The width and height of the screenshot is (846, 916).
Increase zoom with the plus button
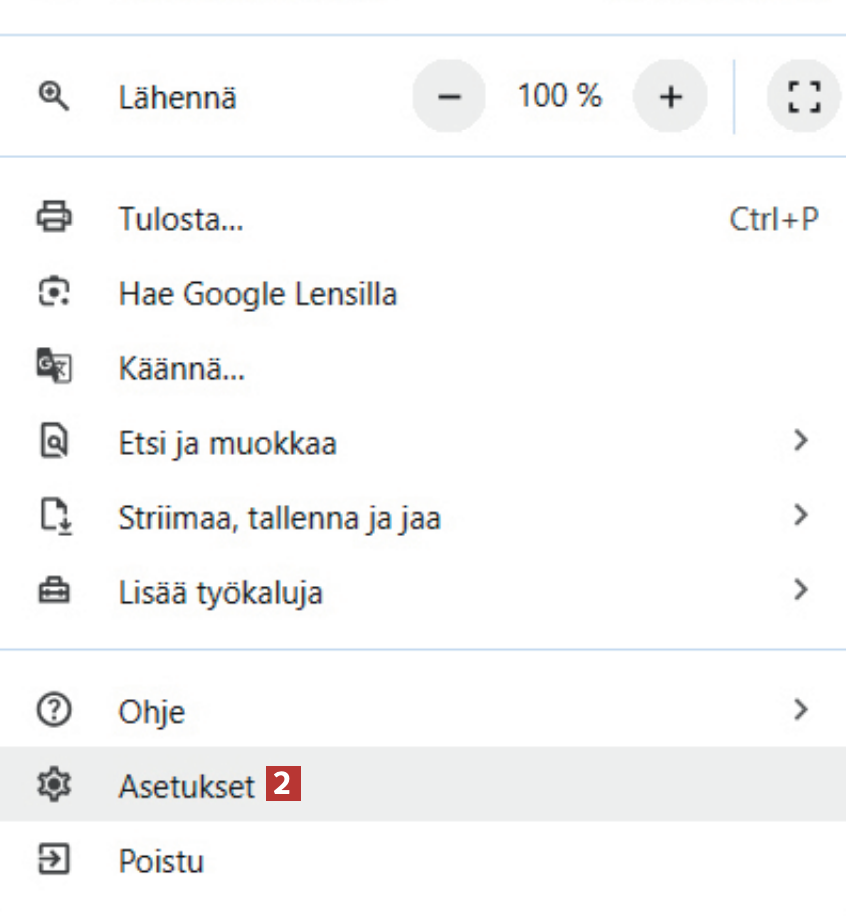click(x=671, y=97)
